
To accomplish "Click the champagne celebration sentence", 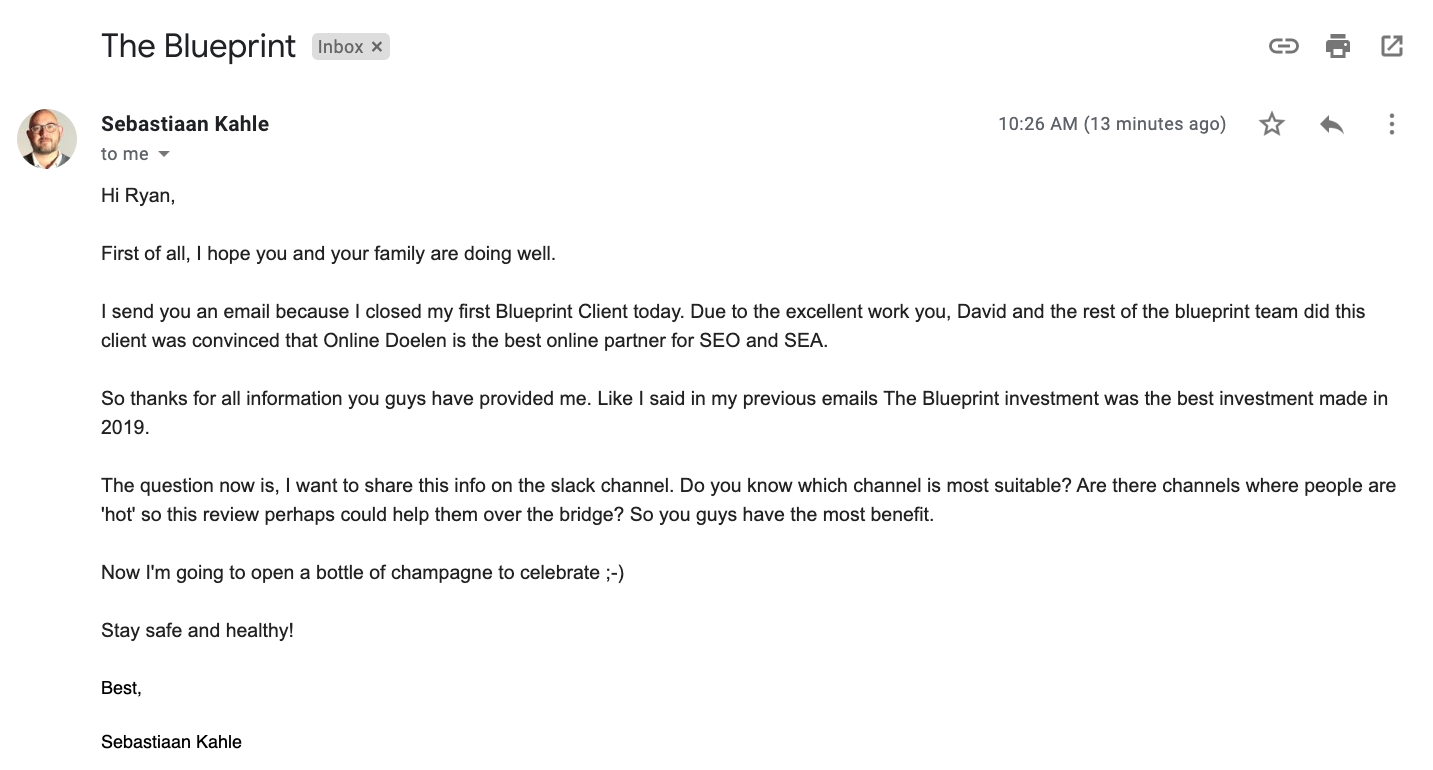I will [x=362, y=573].
